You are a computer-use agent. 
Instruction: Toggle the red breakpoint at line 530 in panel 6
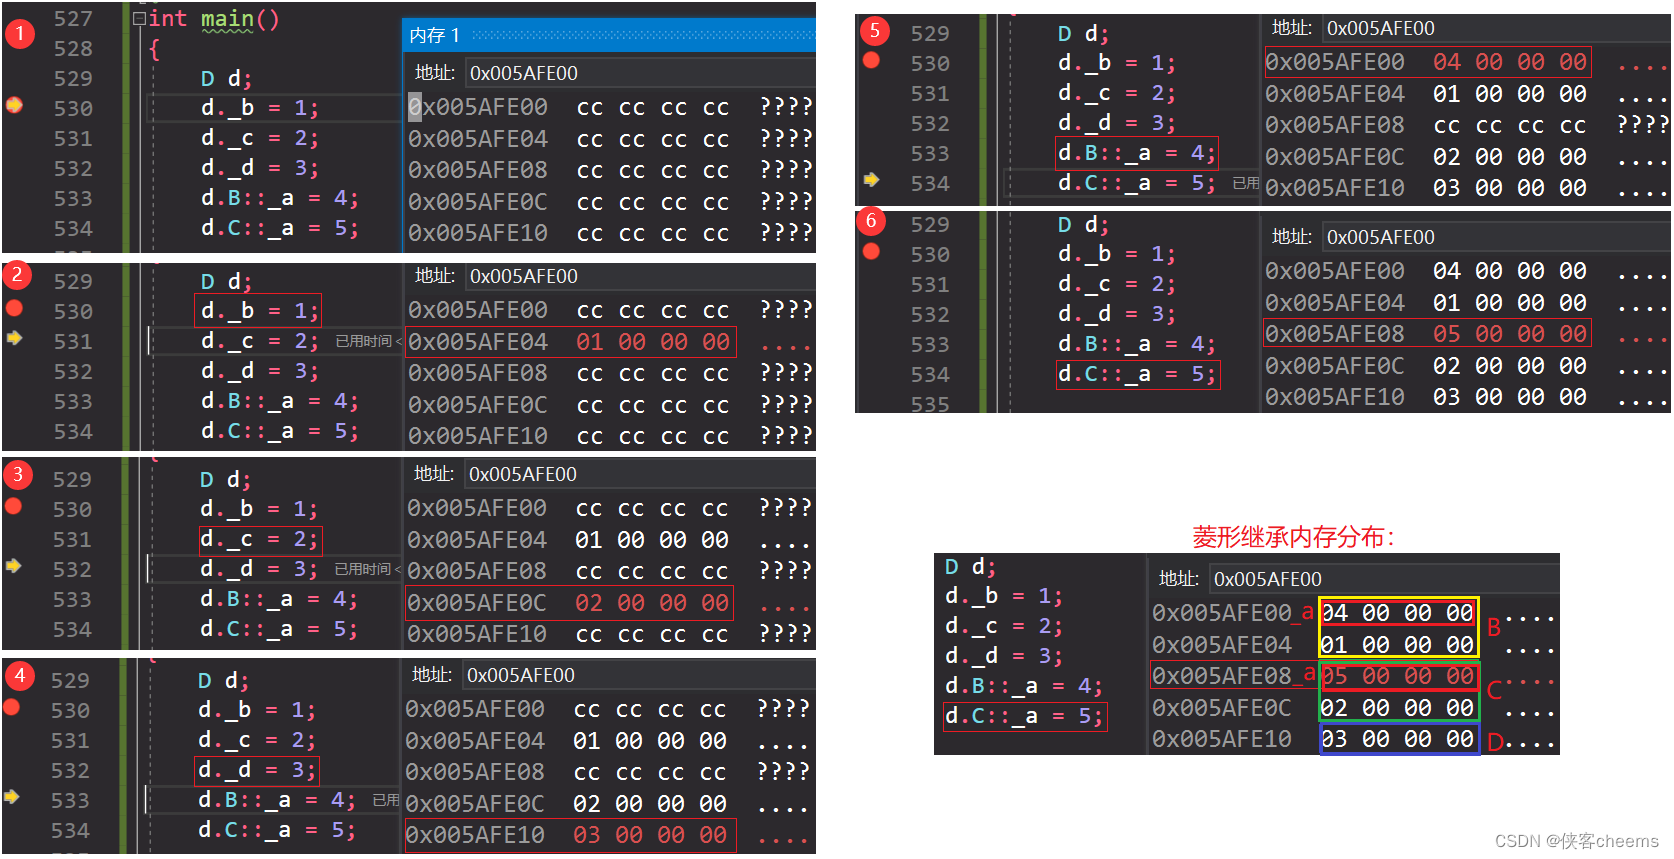point(871,251)
